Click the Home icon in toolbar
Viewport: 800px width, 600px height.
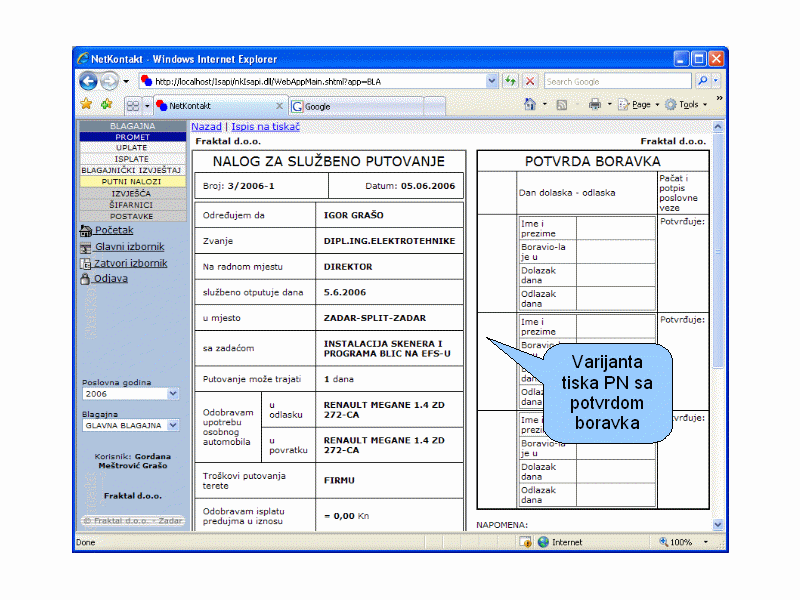530,104
